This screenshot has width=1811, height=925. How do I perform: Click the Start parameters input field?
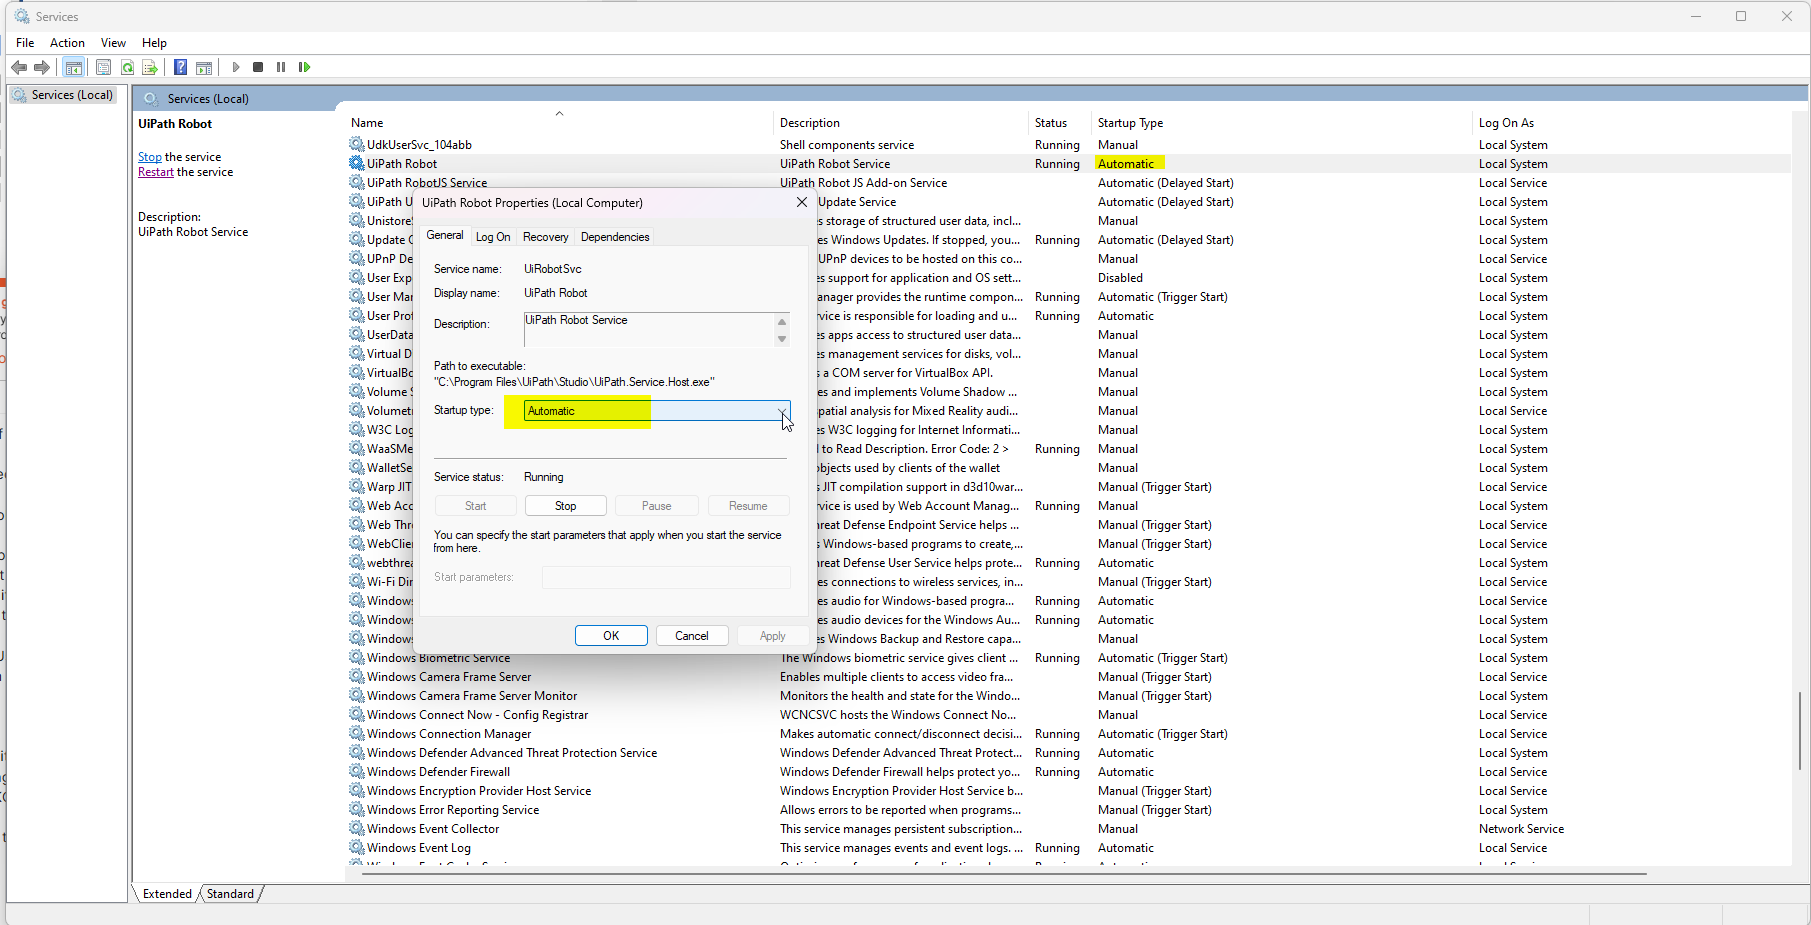click(666, 577)
